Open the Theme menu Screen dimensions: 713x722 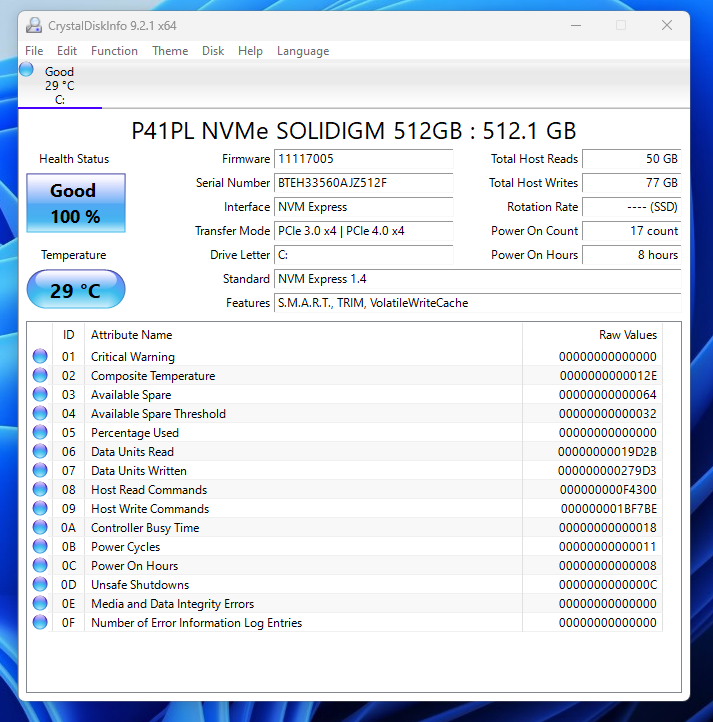tap(170, 51)
